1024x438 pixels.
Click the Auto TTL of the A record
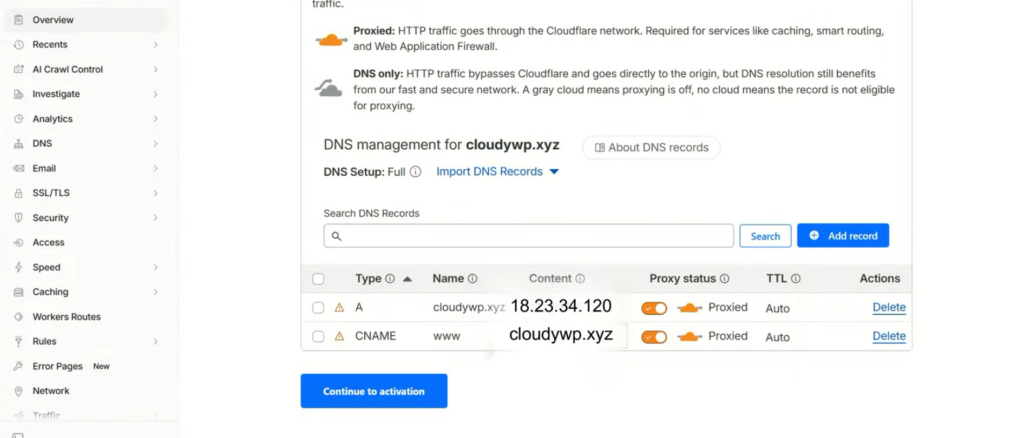[x=777, y=308]
